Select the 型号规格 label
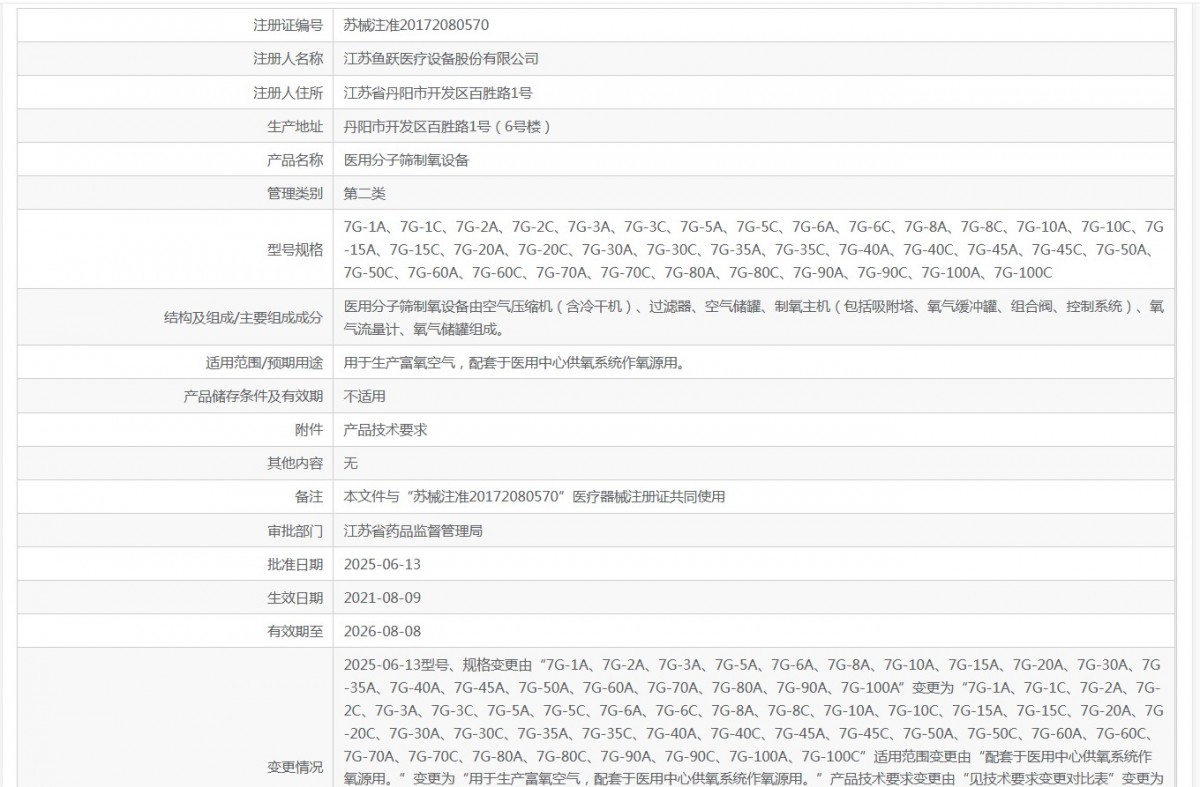This screenshot has height=787, width=1200. (x=295, y=250)
